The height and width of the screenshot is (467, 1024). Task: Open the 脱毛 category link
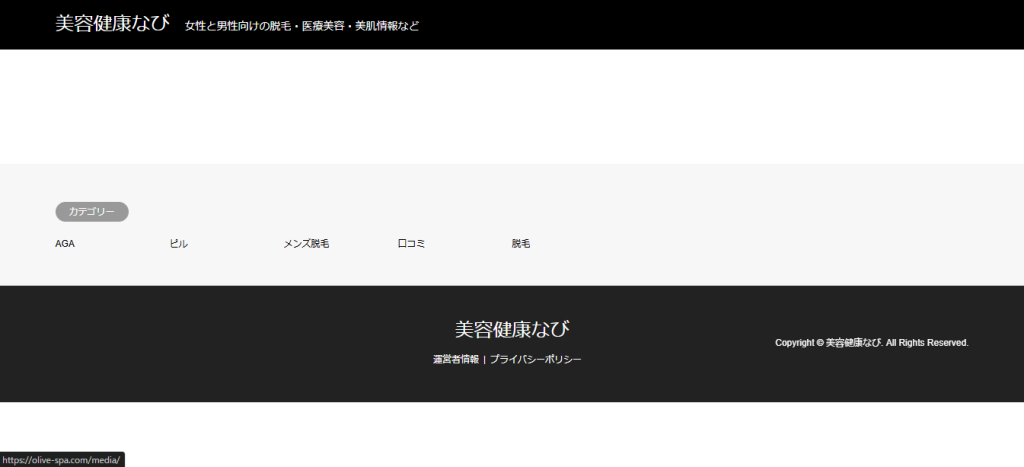[x=521, y=244]
